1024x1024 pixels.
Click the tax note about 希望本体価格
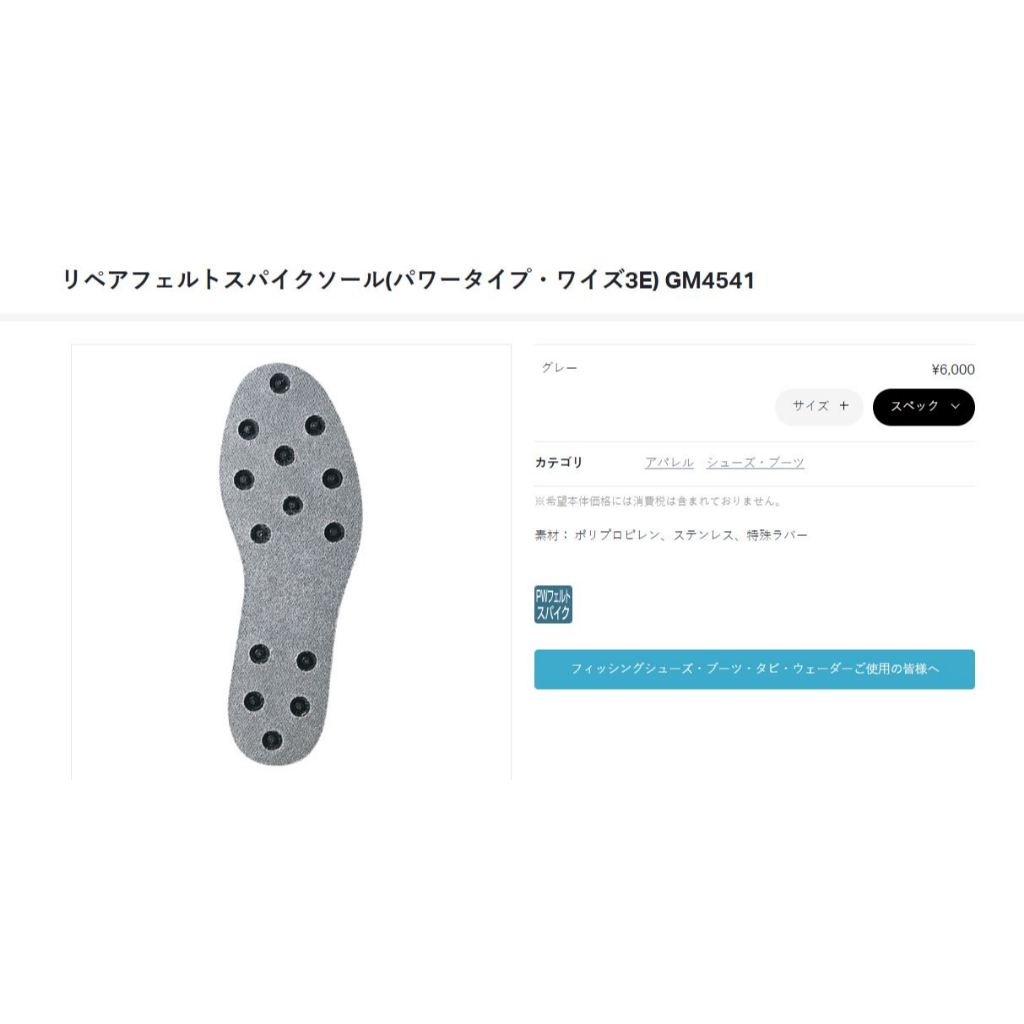coord(657,501)
